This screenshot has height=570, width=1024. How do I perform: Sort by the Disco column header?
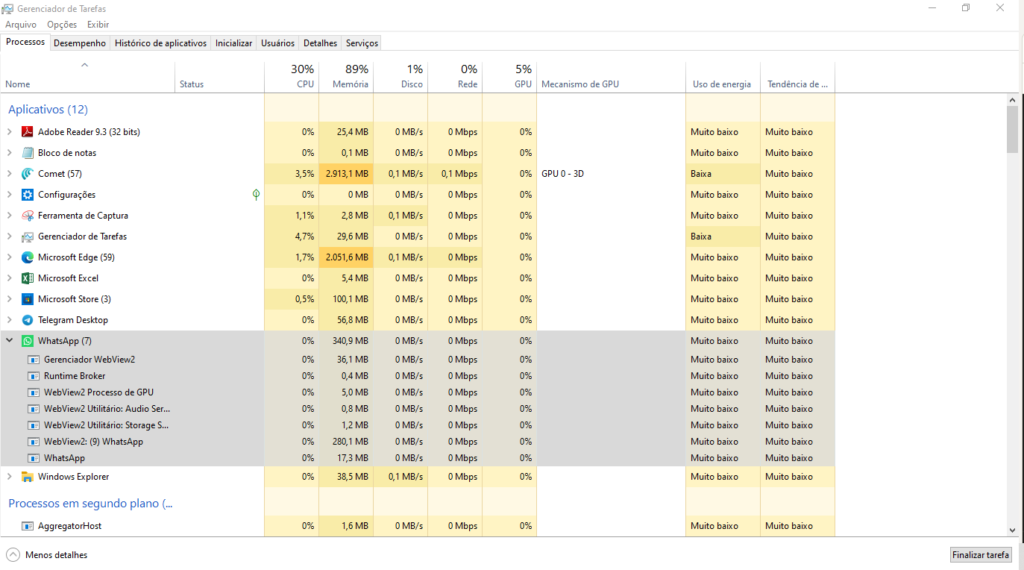click(400, 77)
